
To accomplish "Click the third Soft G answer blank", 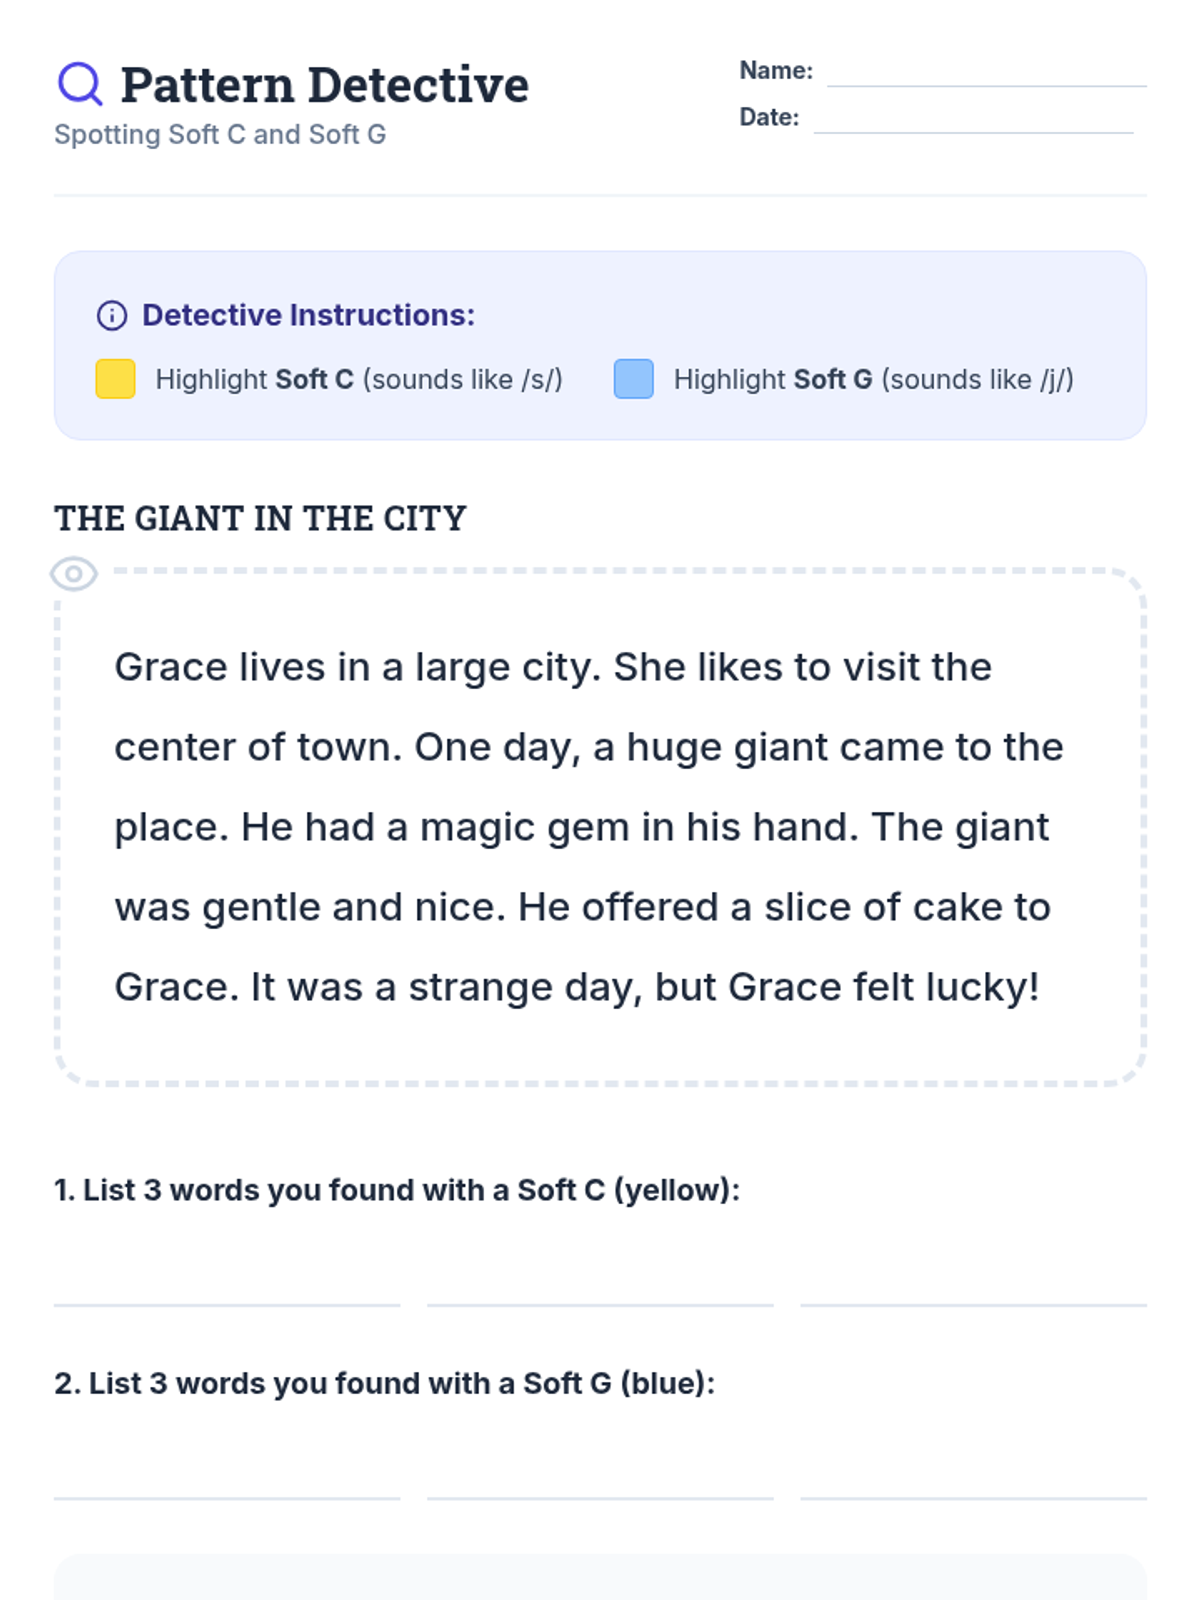I will pyautogui.click(x=973, y=1476).
